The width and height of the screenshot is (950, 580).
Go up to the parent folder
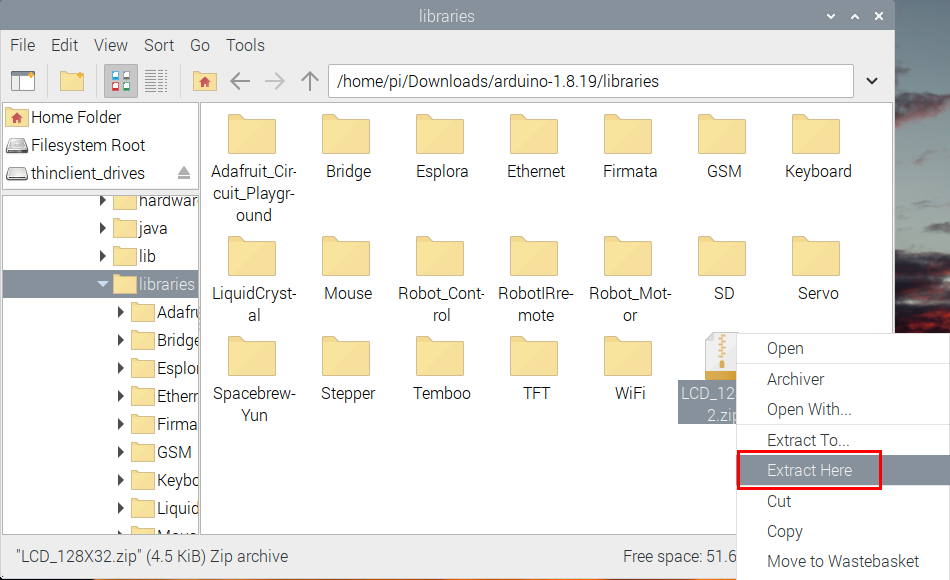310,81
